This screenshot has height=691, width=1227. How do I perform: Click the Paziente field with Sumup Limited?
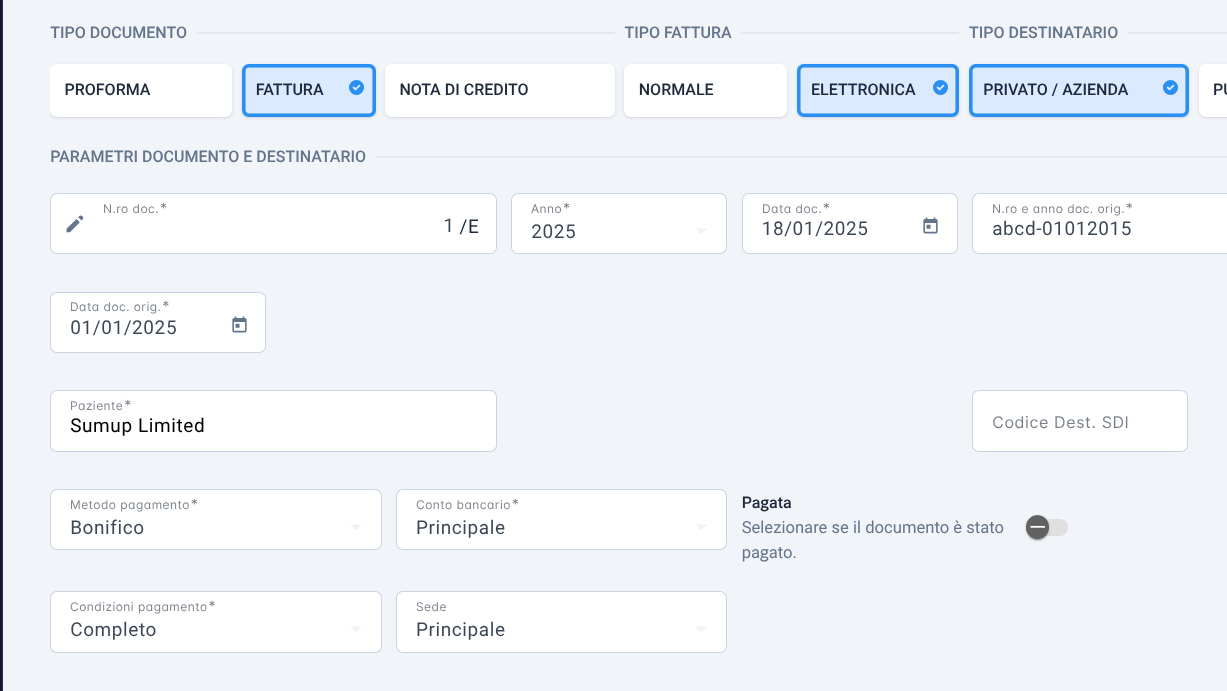(273, 421)
